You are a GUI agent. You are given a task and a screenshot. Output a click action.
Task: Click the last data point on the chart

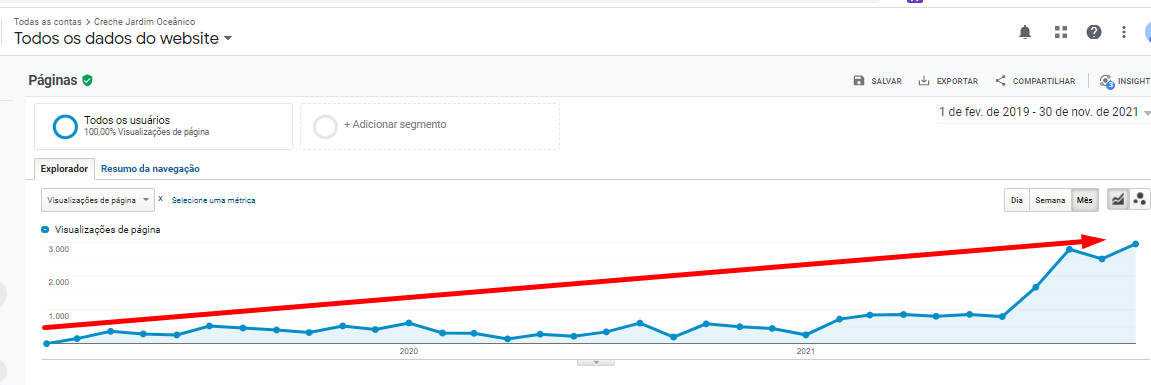click(1135, 244)
